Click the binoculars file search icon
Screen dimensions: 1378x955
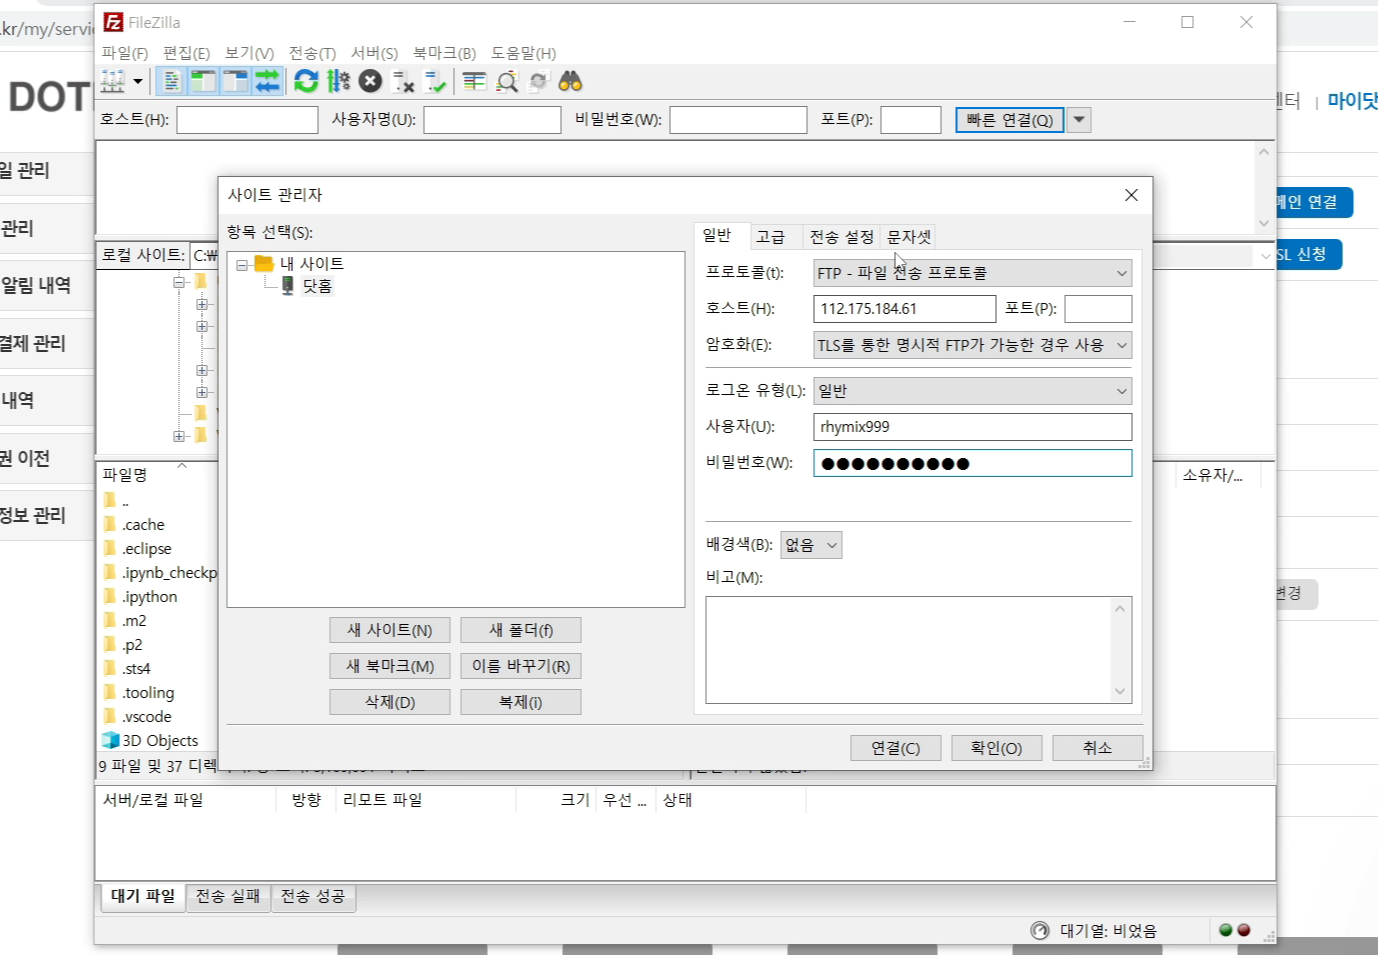point(570,82)
